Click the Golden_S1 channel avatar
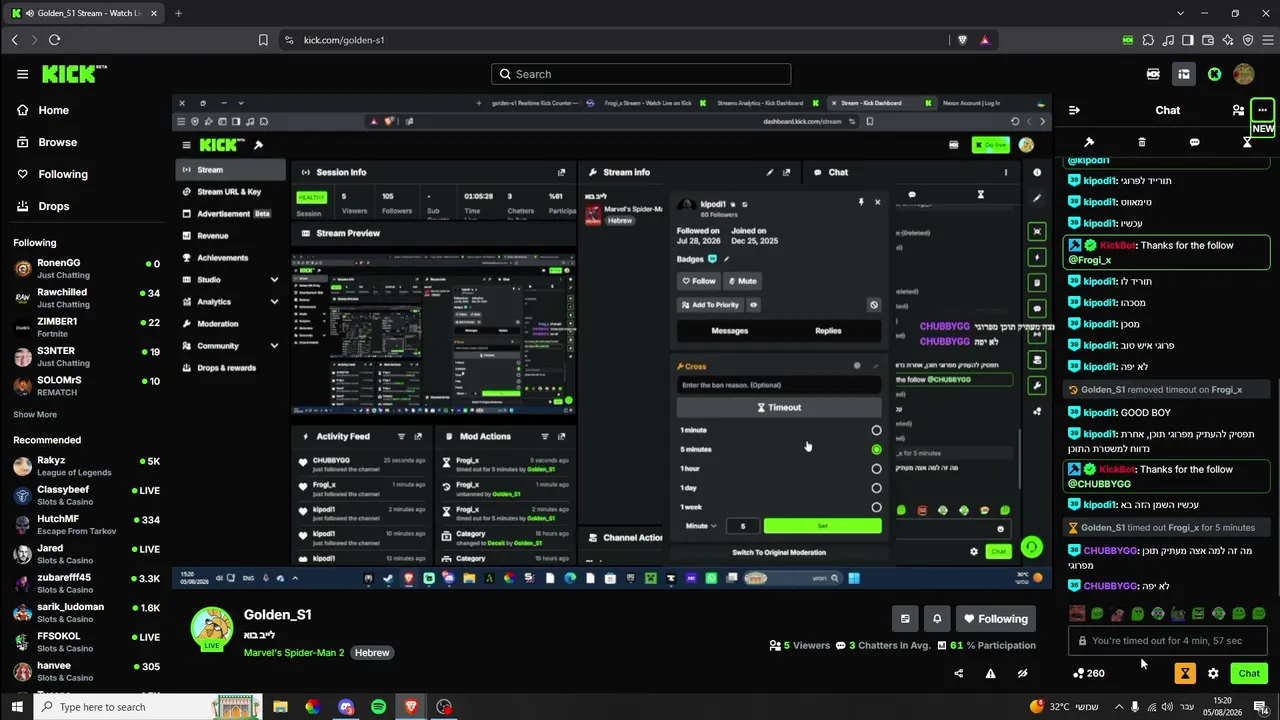 212,628
